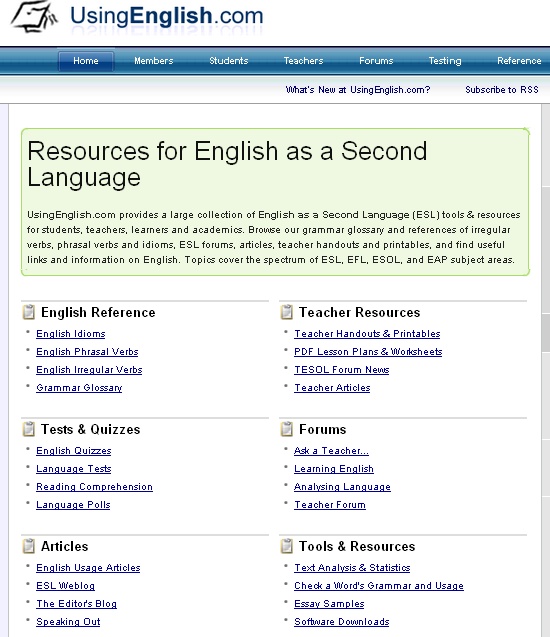550x637 pixels.
Task: Open the Reading Comprehension link
Action: click(95, 487)
